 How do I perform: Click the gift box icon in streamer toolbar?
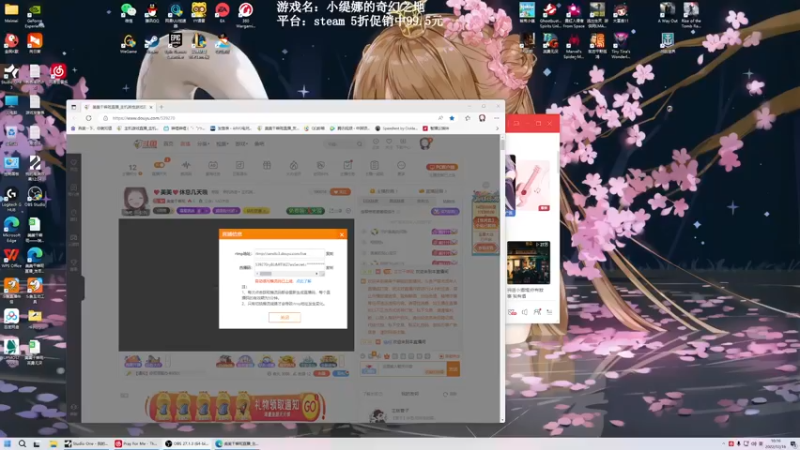tap(266, 165)
